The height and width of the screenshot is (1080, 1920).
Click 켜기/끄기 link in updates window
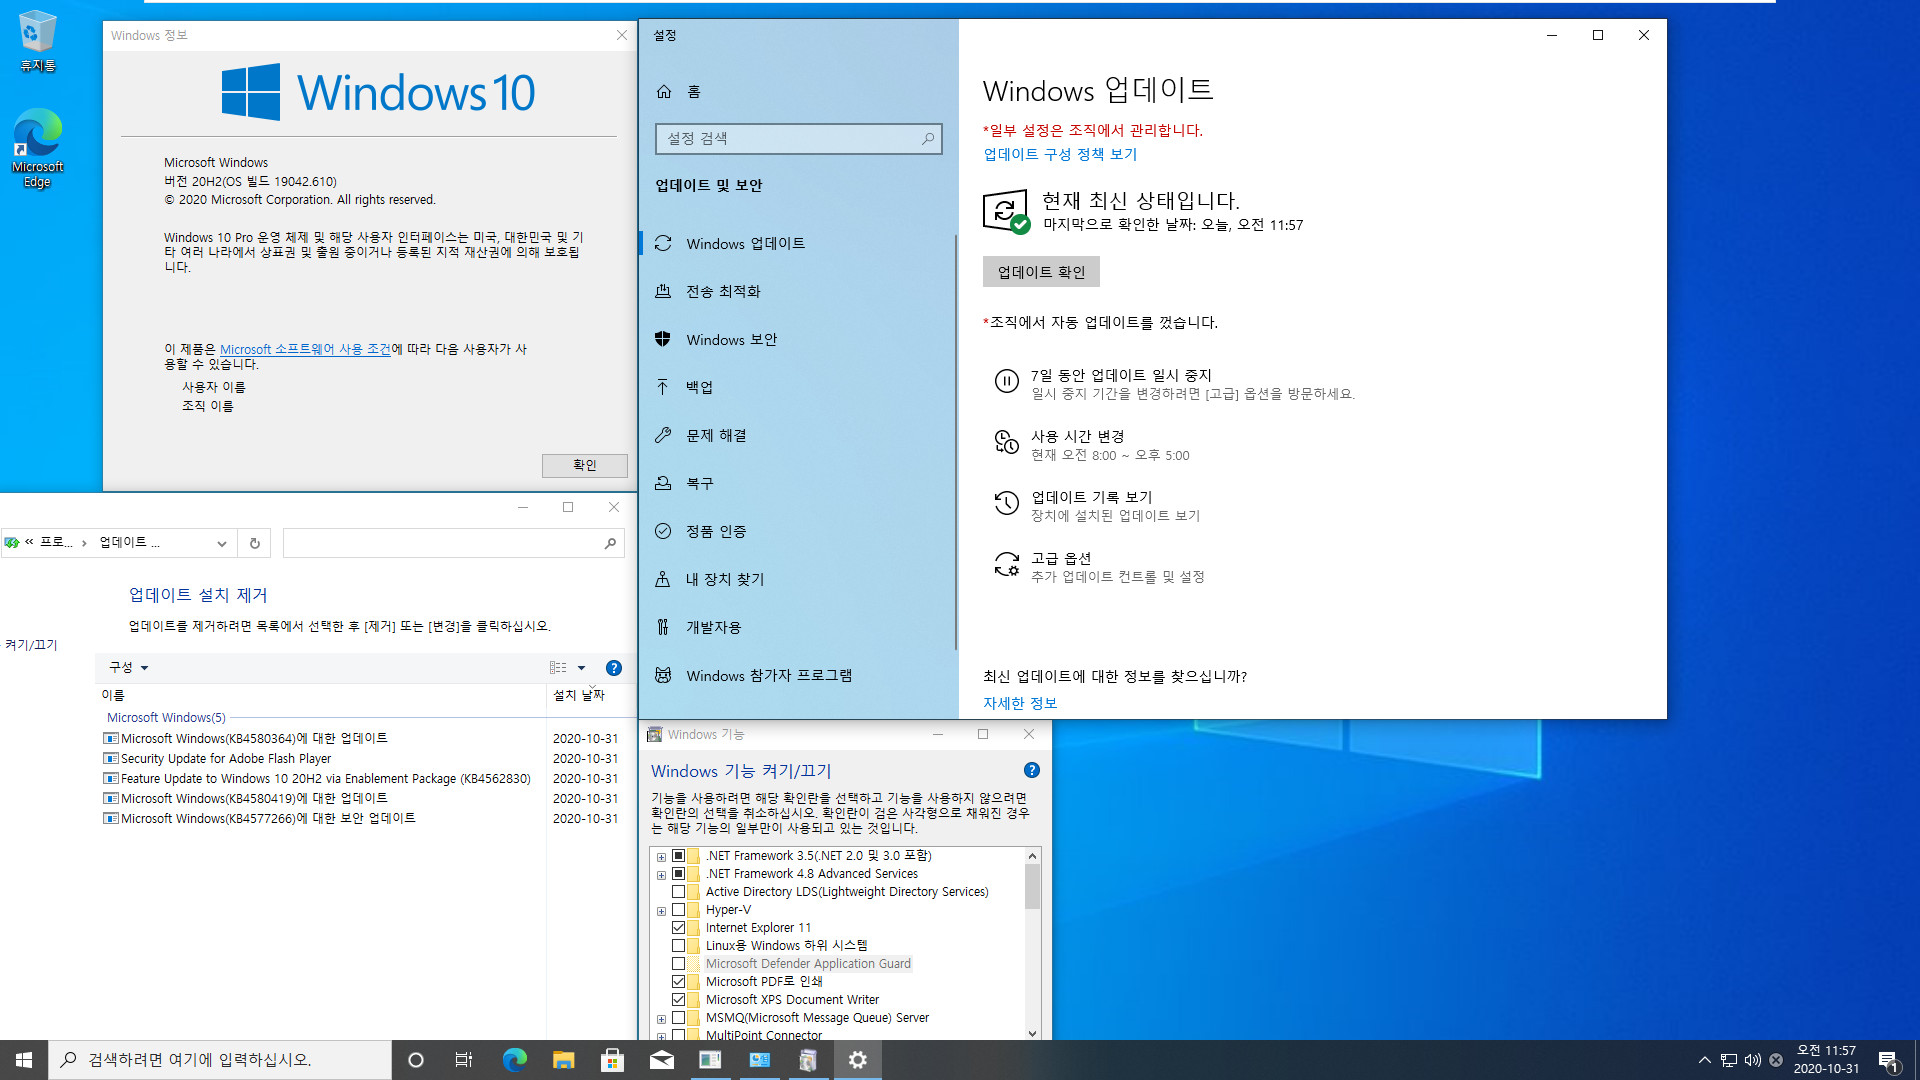coord(31,645)
